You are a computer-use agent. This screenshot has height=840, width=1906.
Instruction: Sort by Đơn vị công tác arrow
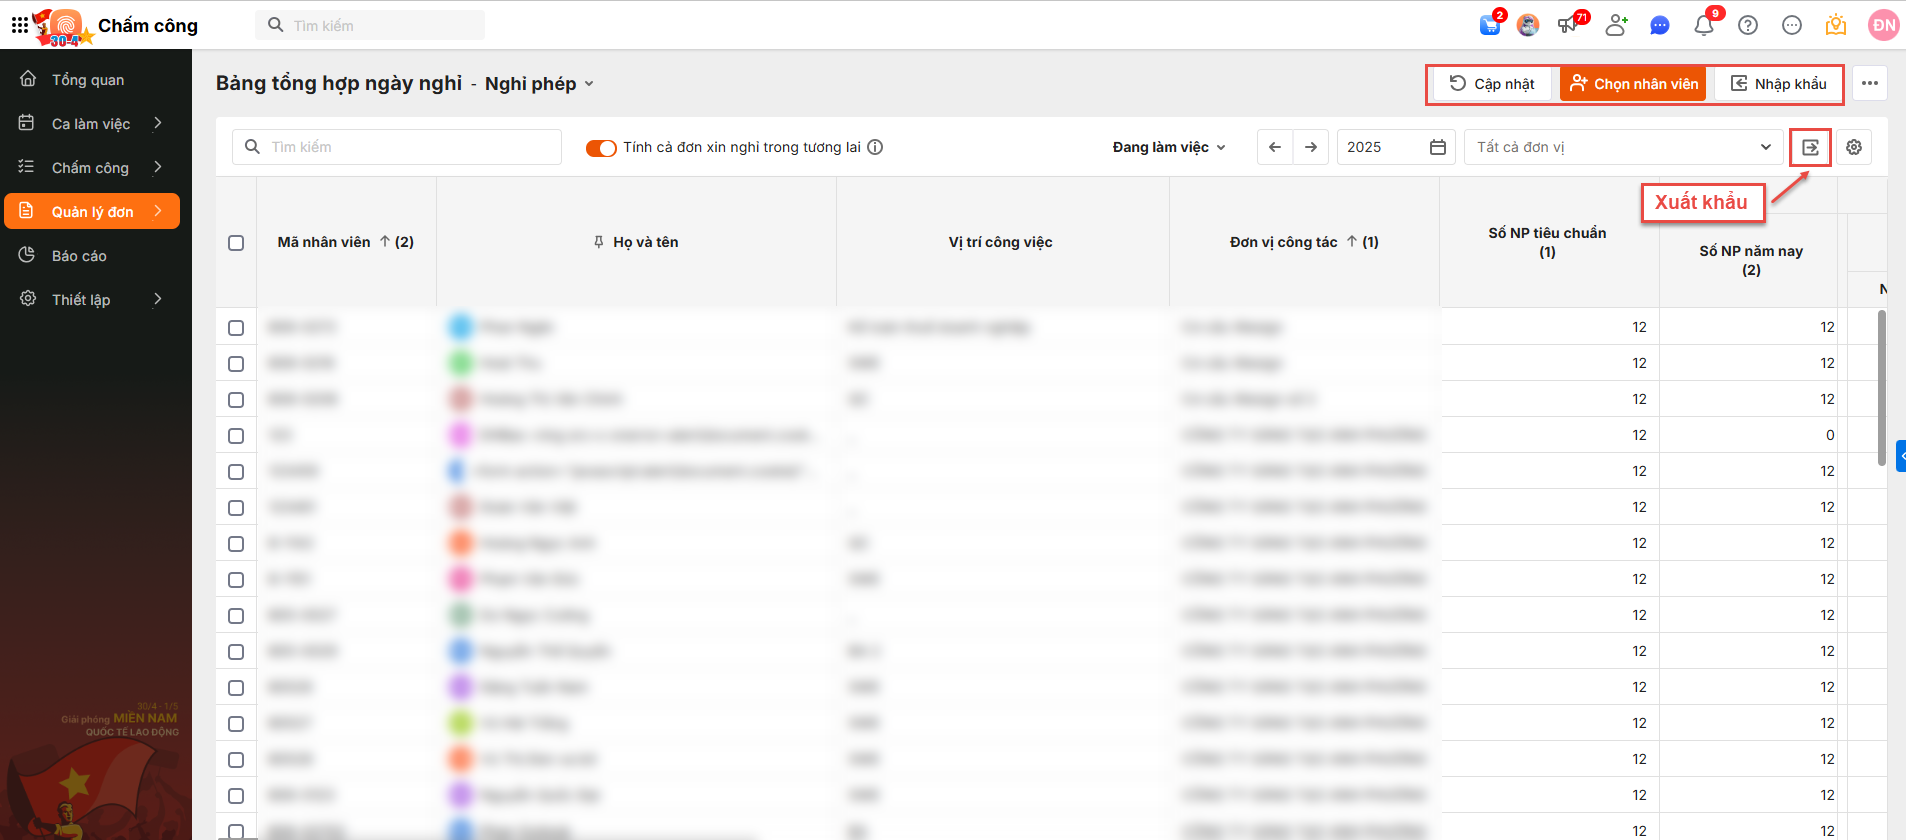pyautogui.click(x=1352, y=242)
